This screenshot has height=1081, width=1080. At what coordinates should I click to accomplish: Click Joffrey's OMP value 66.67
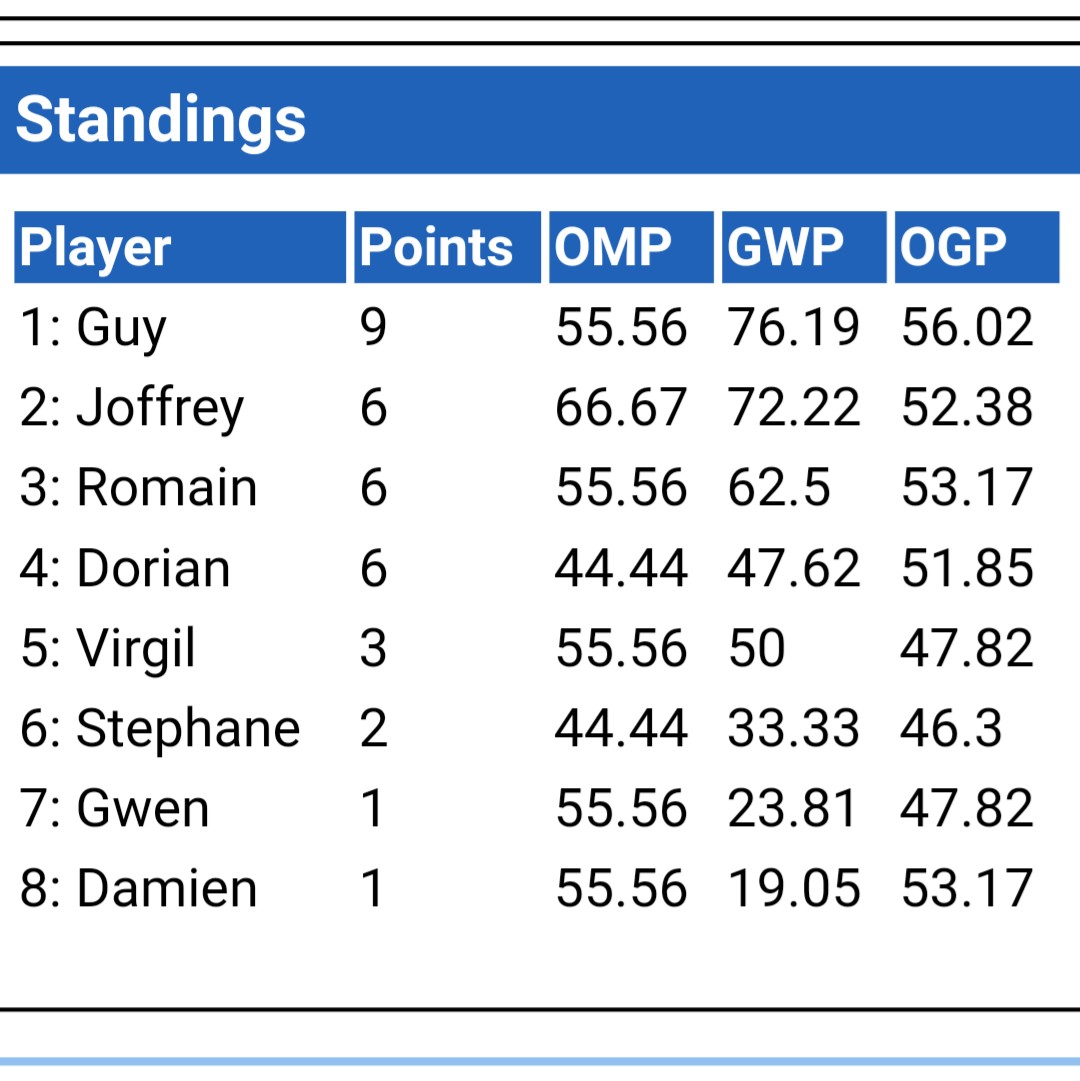pyautogui.click(x=621, y=408)
